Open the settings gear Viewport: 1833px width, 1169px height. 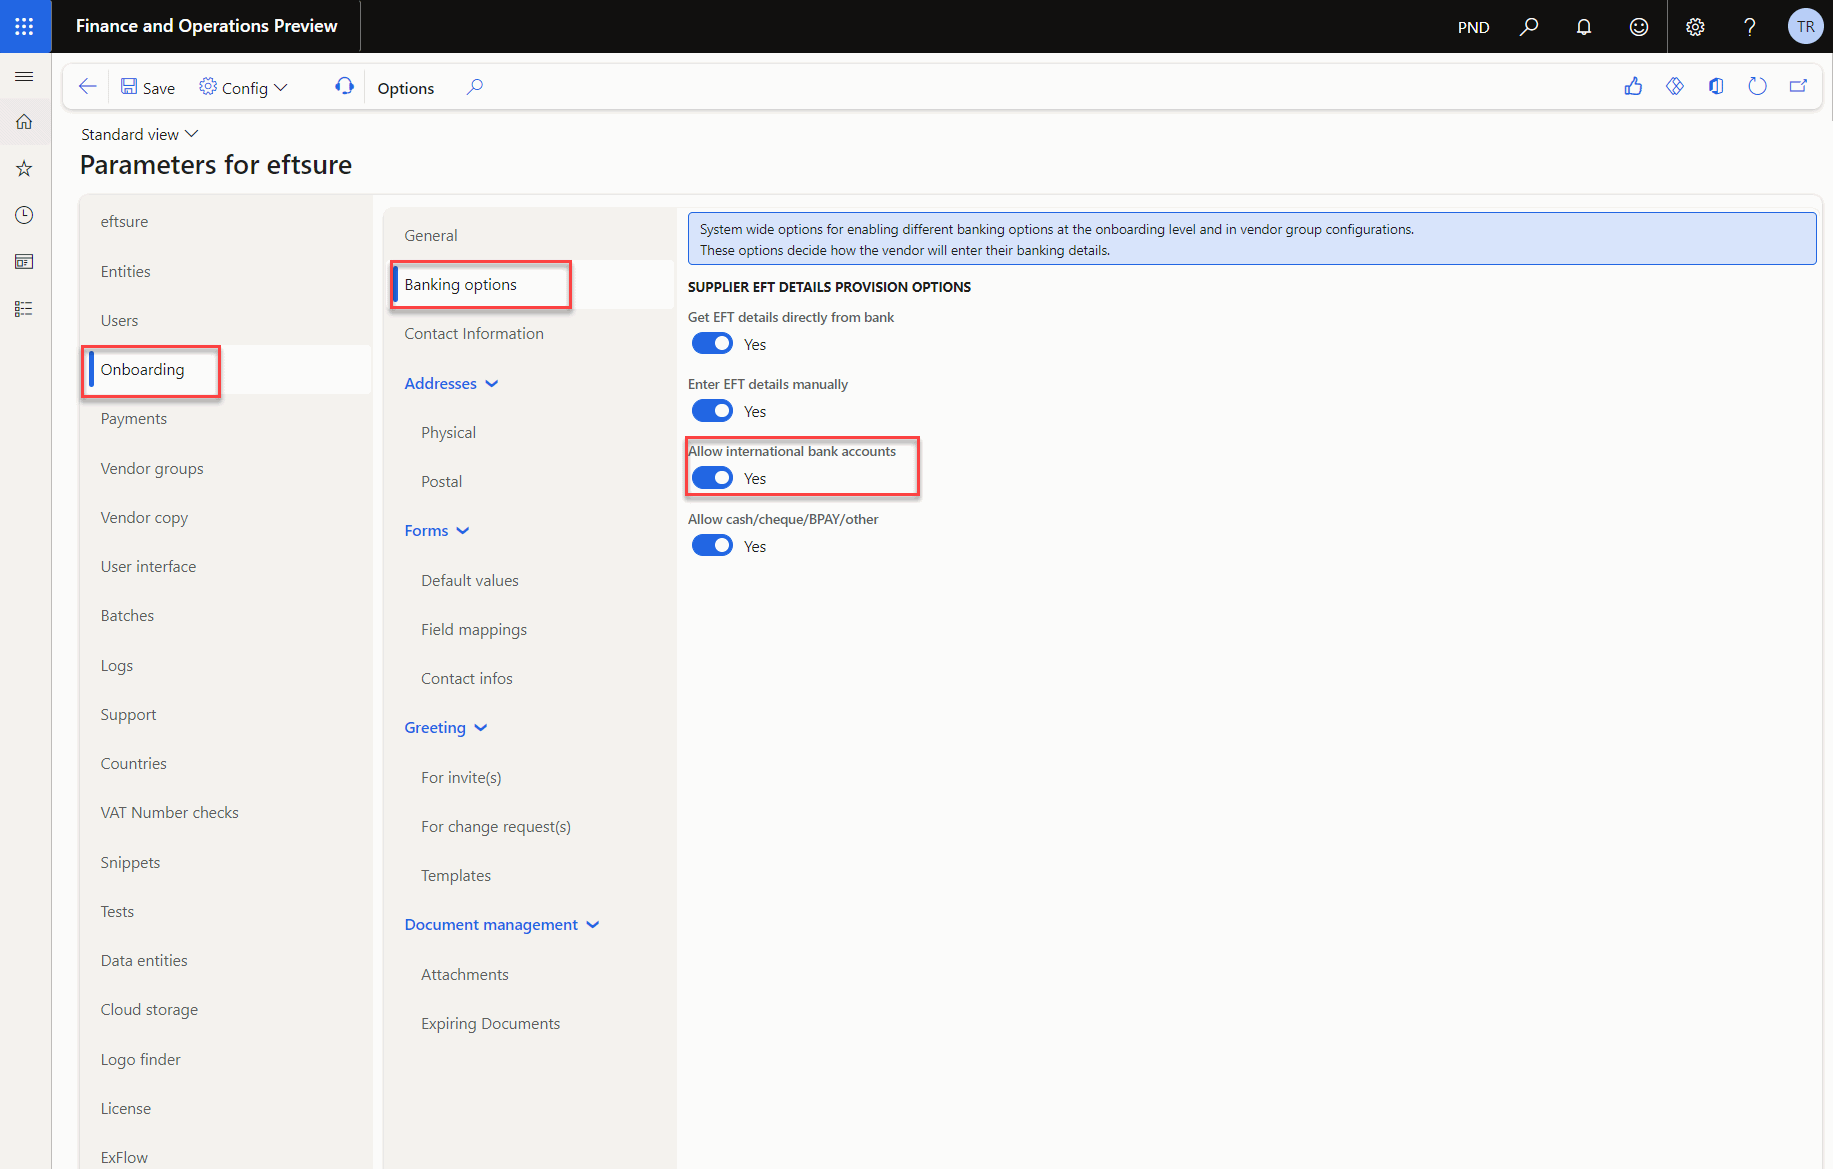point(1695,27)
